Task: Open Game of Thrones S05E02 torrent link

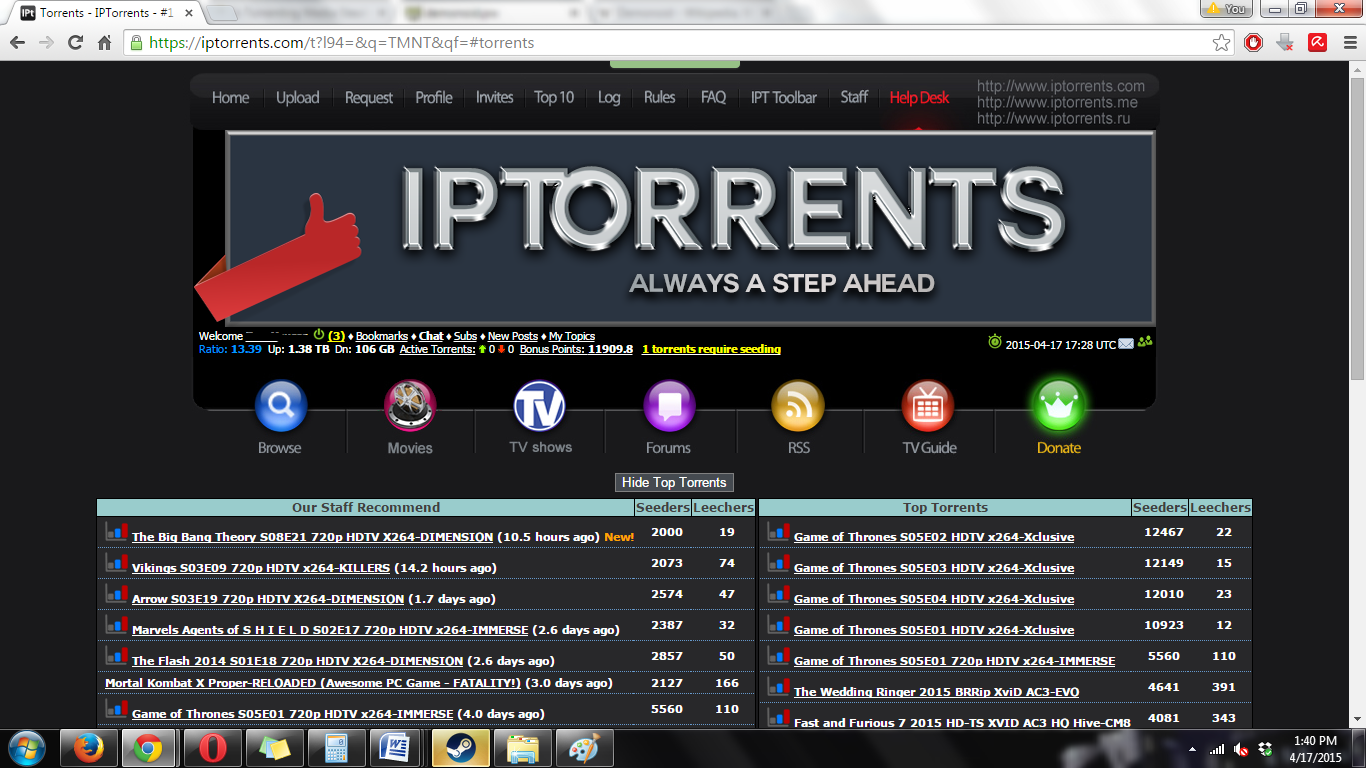Action: [x=932, y=537]
